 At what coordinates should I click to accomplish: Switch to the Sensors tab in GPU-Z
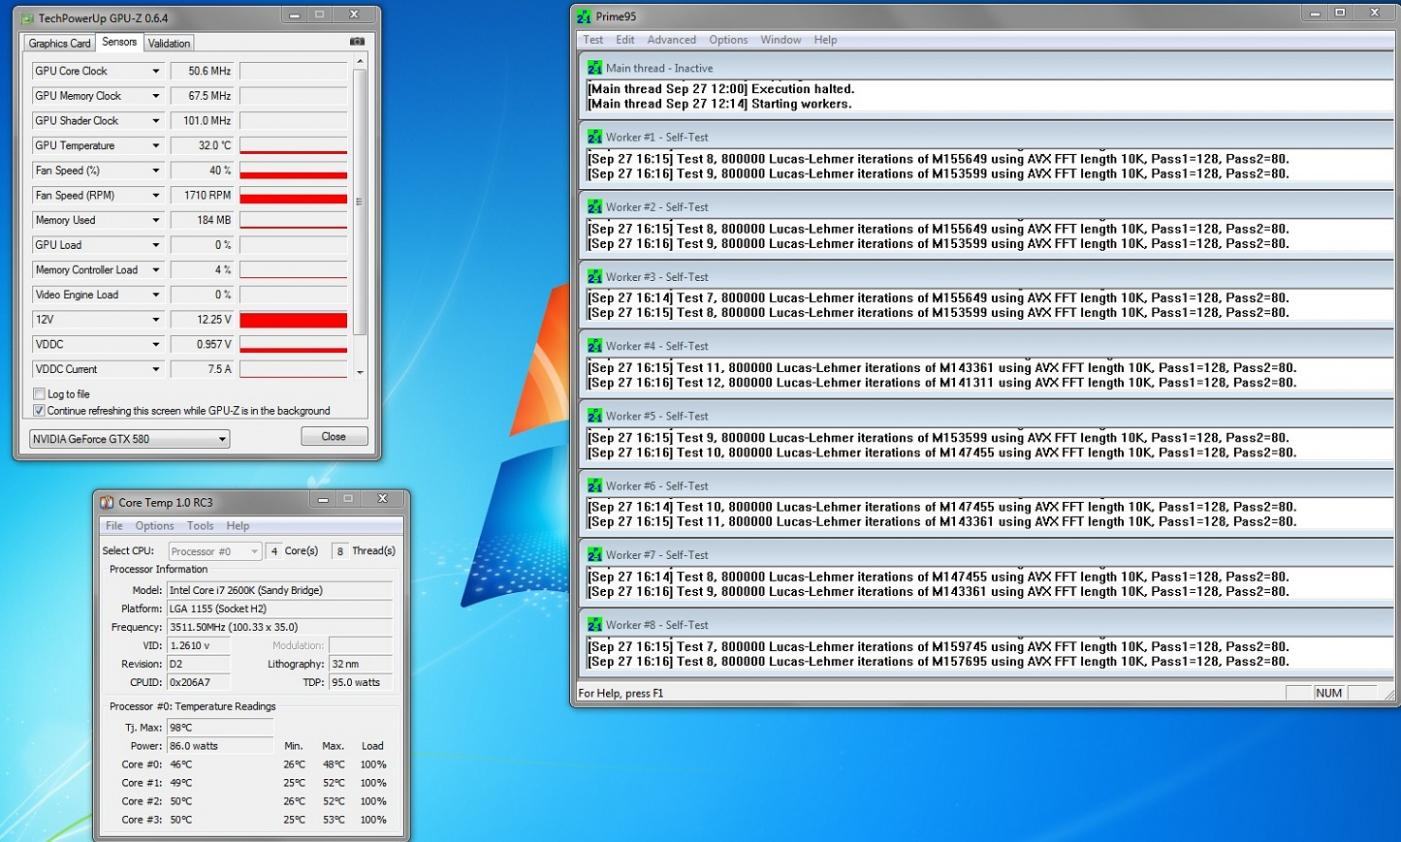119,42
